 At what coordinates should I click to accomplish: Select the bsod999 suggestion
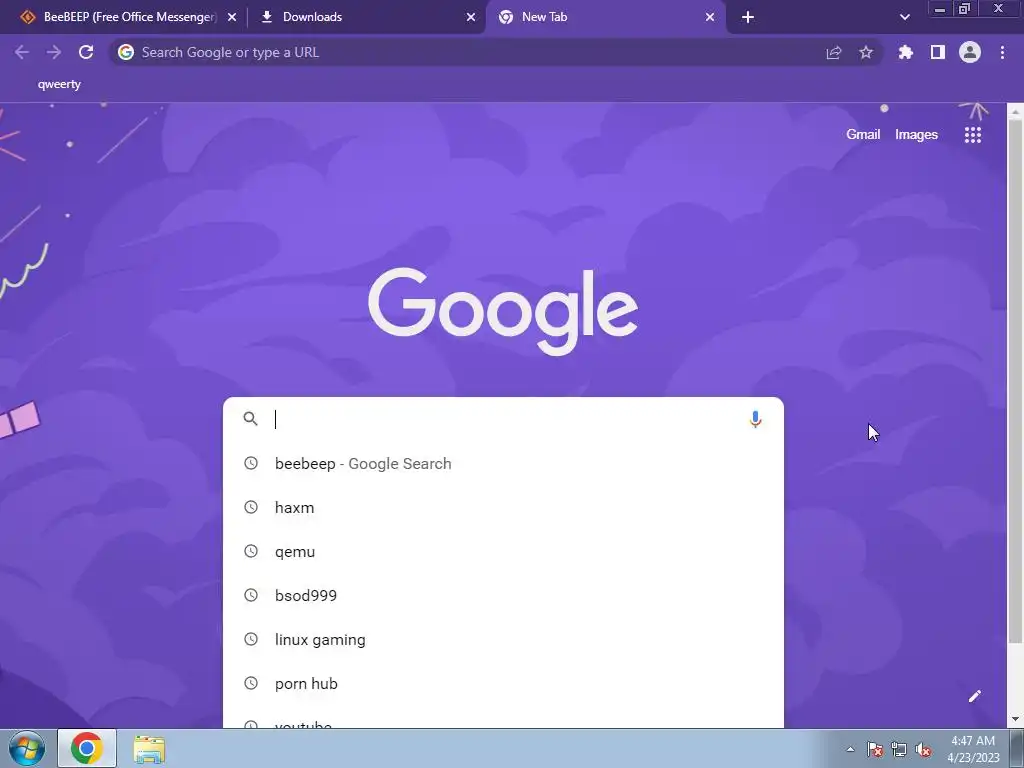pyautogui.click(x=503, y=596)
